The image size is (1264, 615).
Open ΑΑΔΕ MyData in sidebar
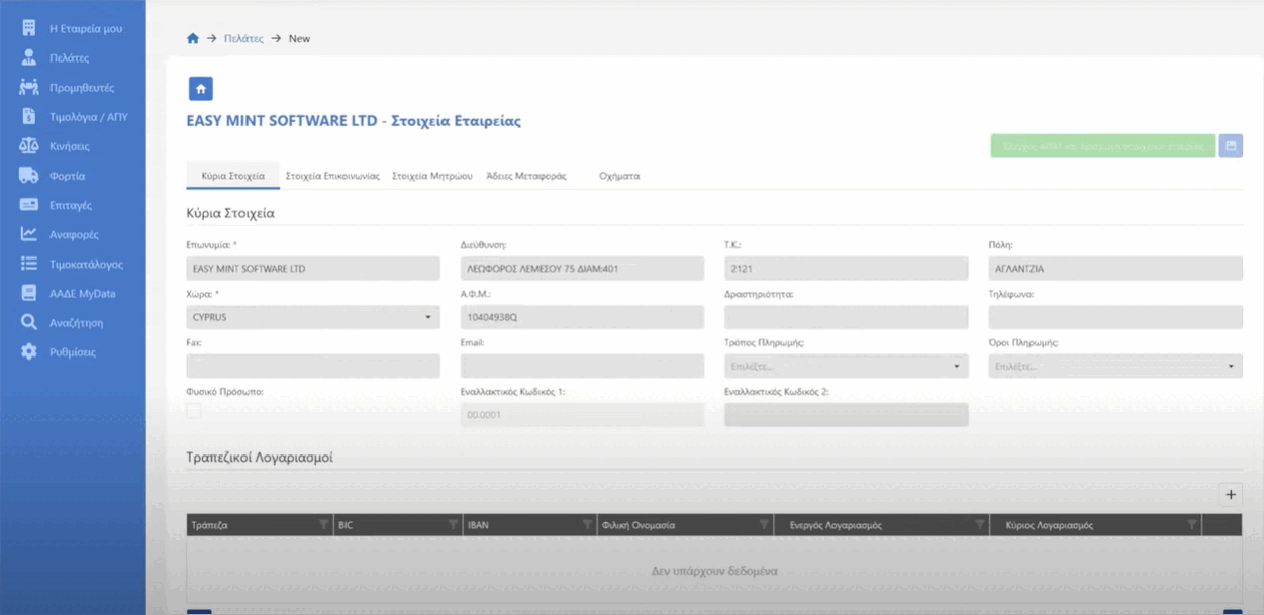[82, 294]
